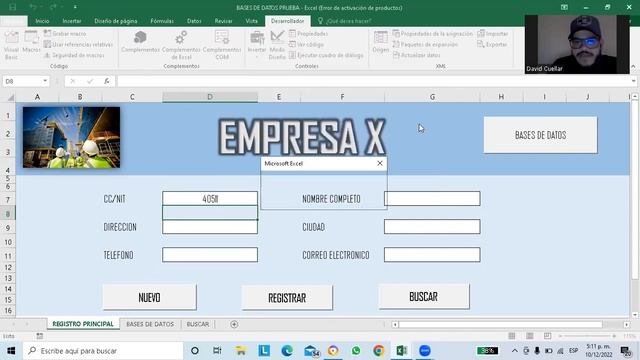Switch to the BUSCAR sheet tab
This screenshot has width=640, height=360.
(x=198, y=324)
